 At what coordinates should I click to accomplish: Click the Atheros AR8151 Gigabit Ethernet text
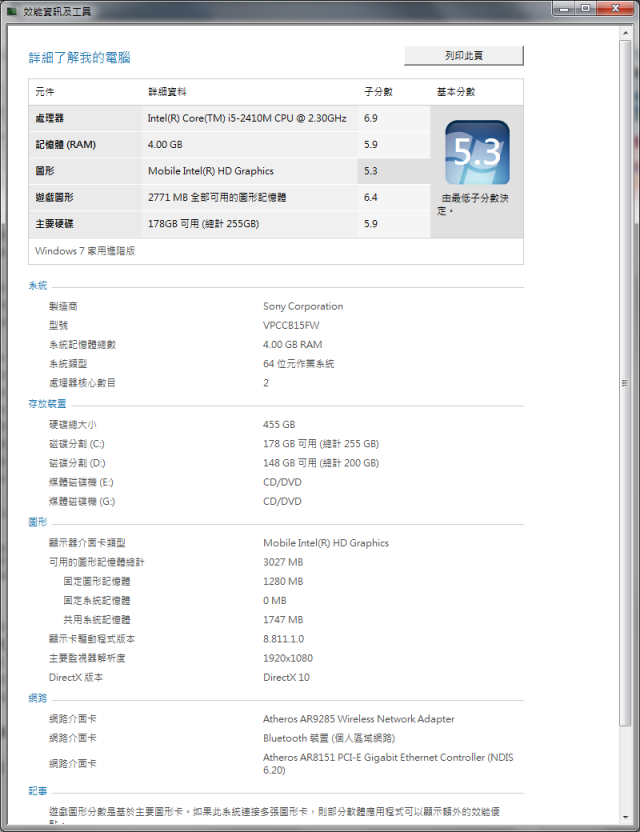[388, 763]
